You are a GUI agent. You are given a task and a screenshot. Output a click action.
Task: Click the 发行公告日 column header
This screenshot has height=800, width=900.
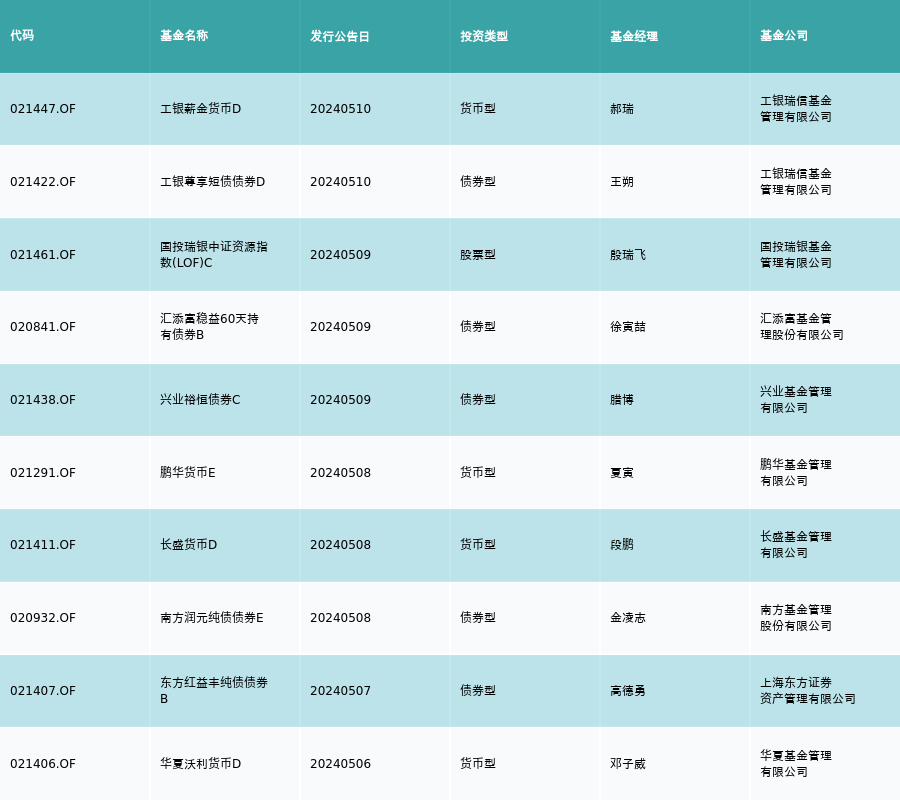340,36
